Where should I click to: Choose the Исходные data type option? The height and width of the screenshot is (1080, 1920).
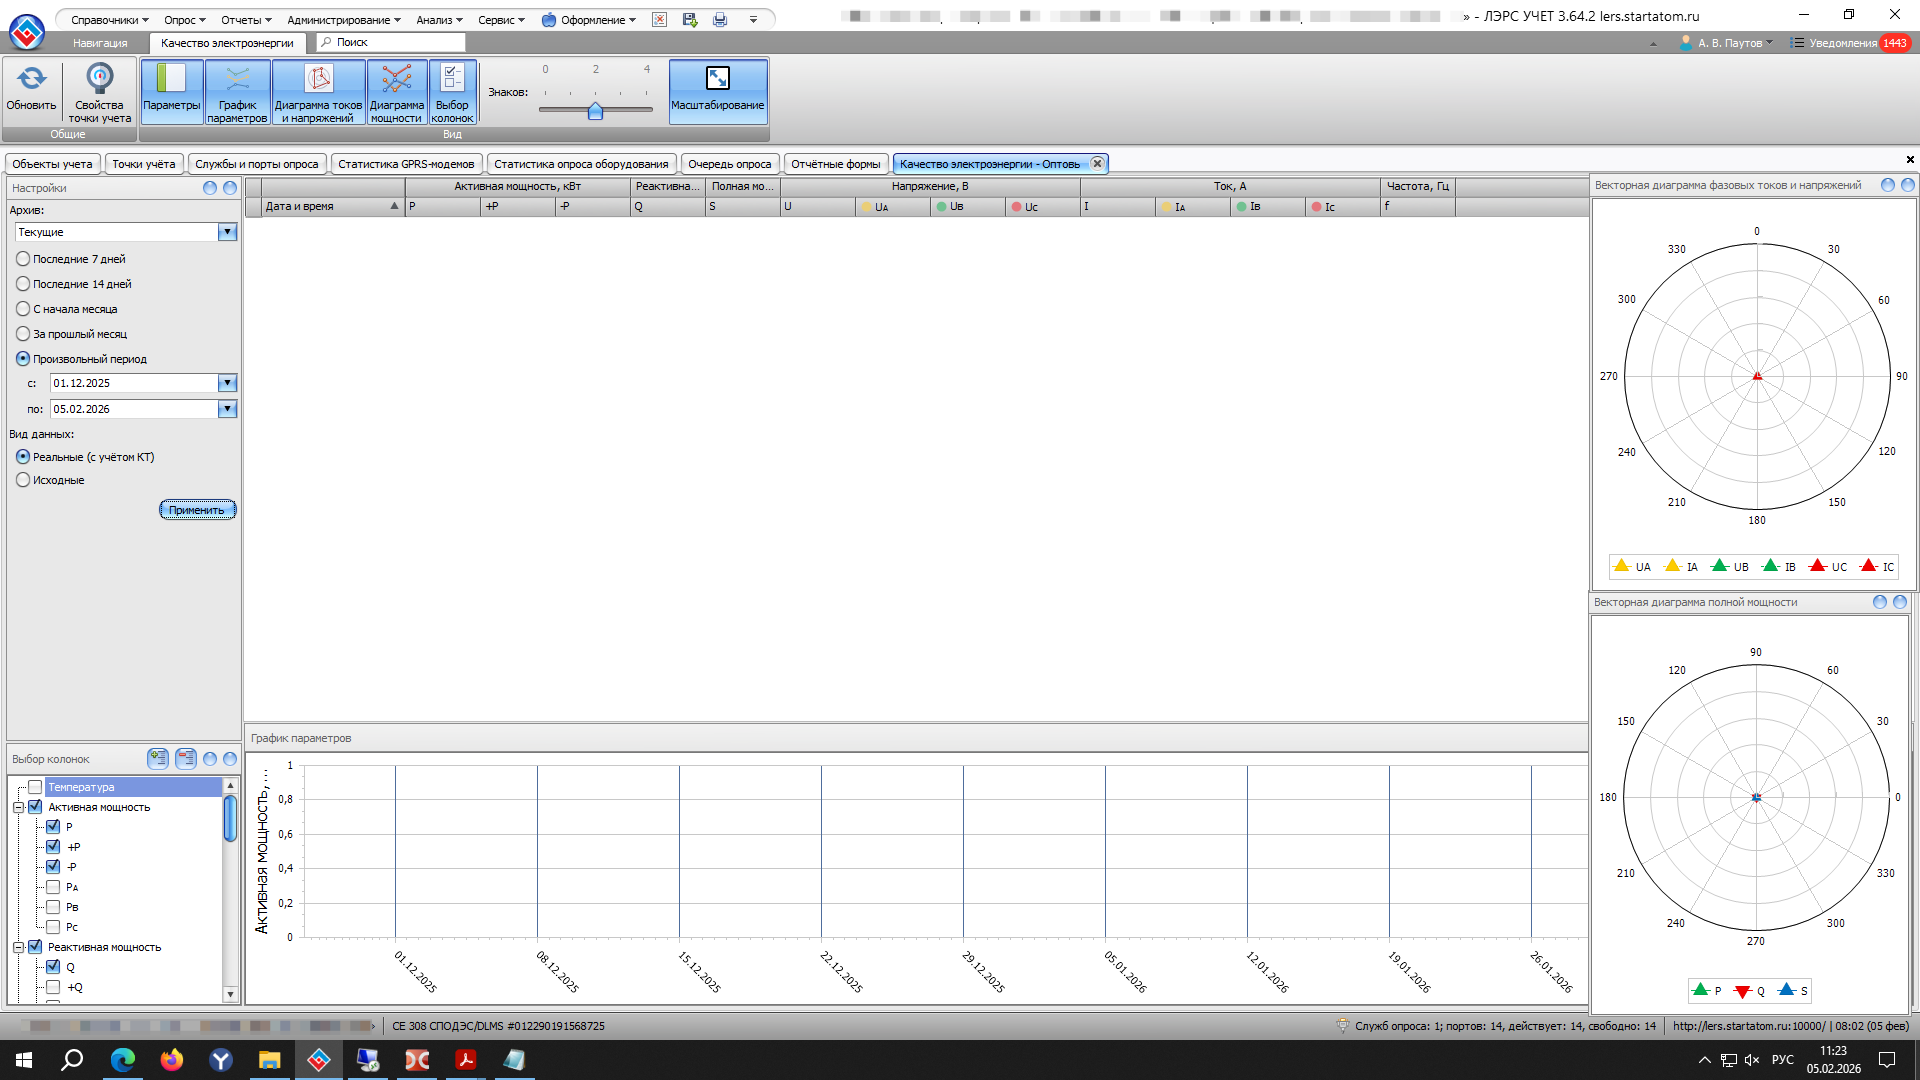(23, 480)
